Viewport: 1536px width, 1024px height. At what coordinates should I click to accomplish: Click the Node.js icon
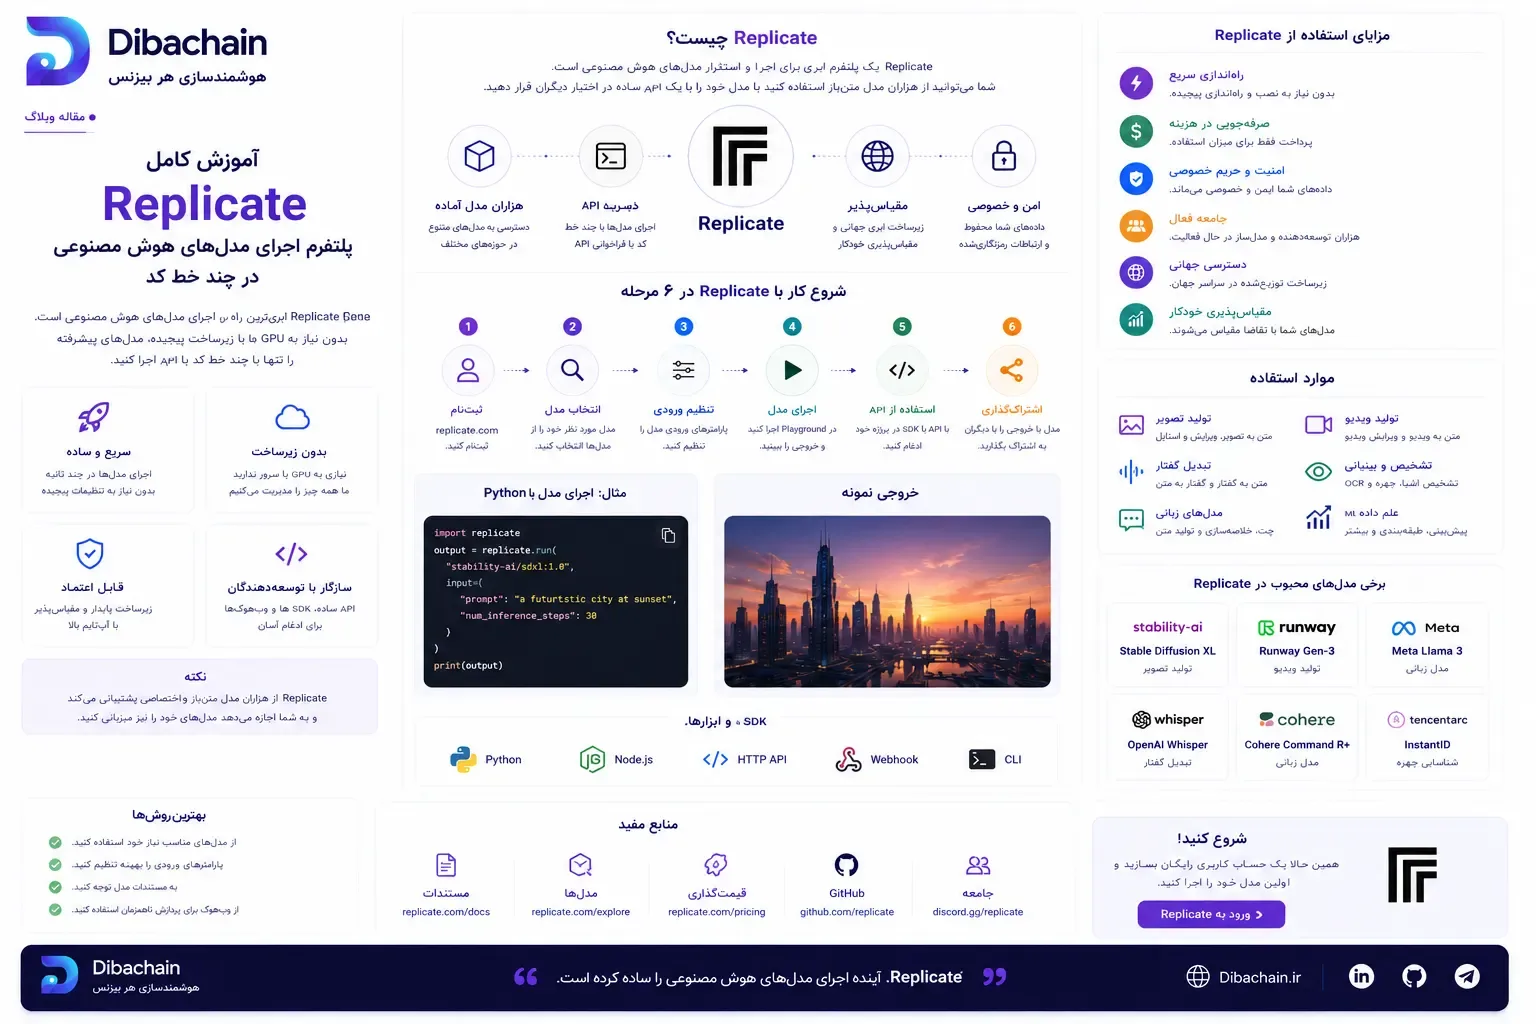pyautogui.click(x=592, y=760)
